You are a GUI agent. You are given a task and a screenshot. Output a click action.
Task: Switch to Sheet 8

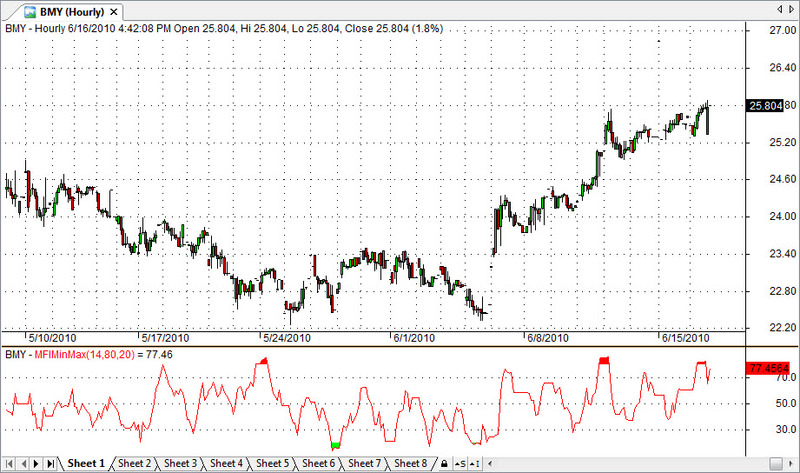pyautogui.click(x=410, y=463)
